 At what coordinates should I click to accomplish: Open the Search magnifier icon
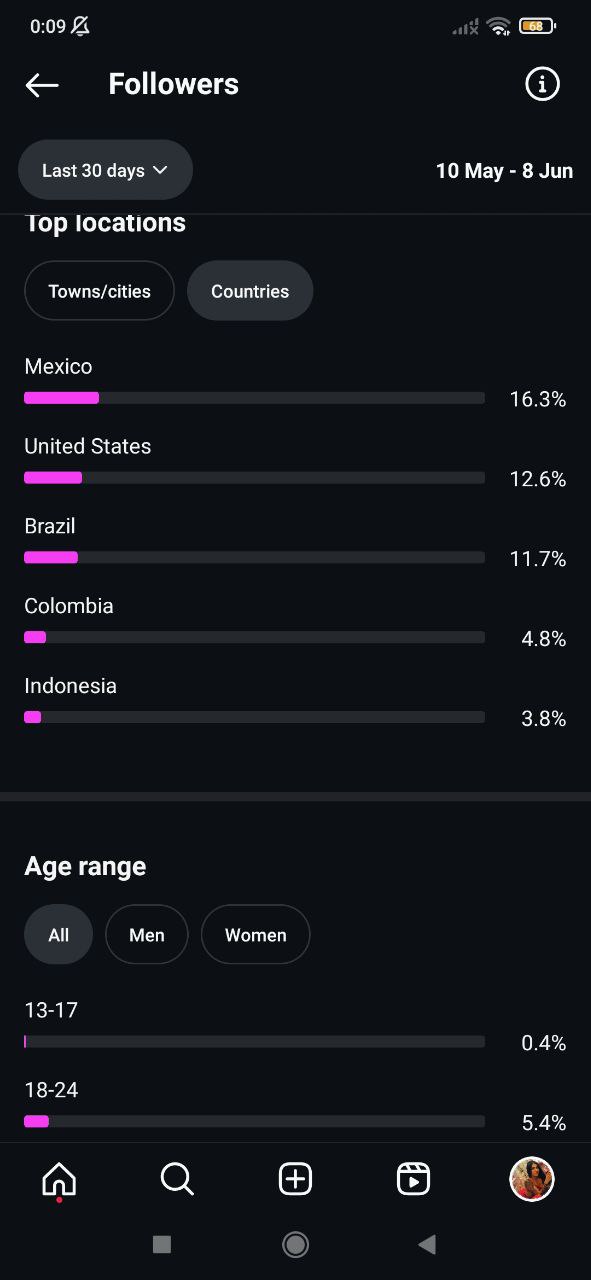pos(177,1180)
